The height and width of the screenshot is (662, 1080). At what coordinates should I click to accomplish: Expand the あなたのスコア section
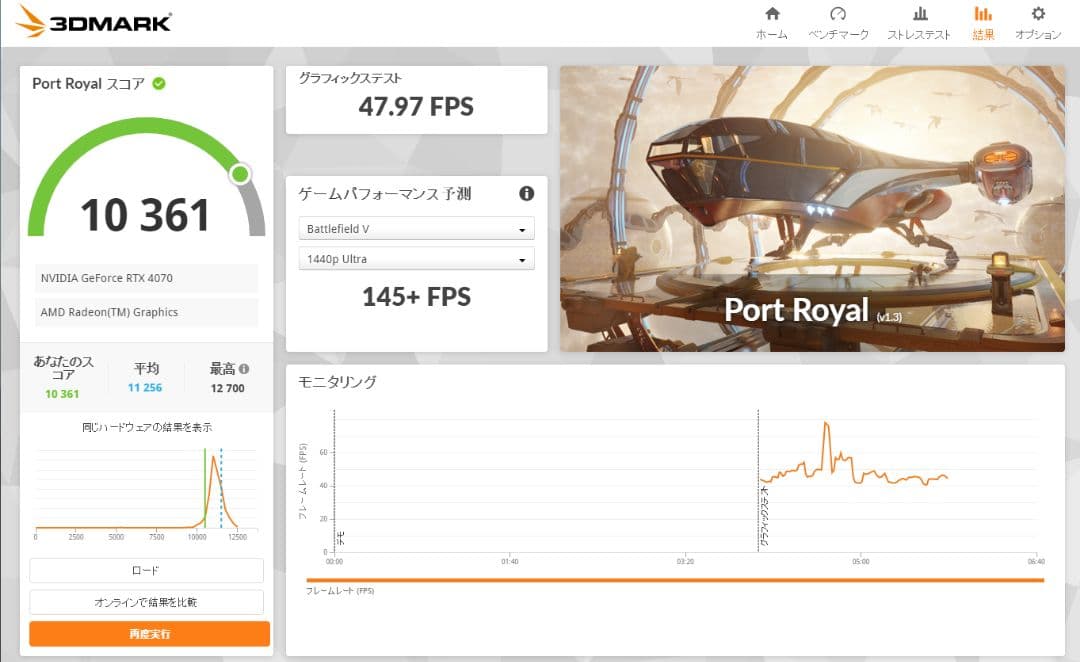pyautogui.click(x=63, y=376)
